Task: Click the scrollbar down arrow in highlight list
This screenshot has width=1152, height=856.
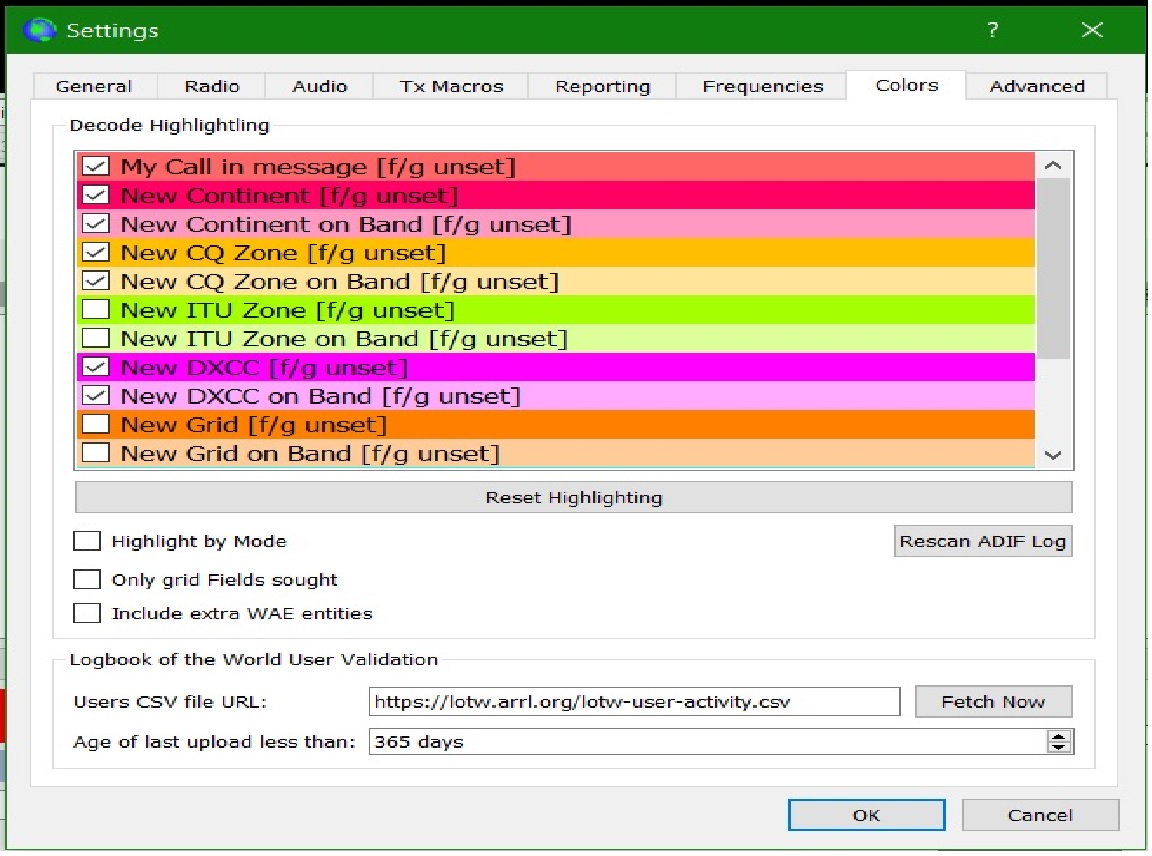Action: pyautogui.click(x=1053, y=456)
